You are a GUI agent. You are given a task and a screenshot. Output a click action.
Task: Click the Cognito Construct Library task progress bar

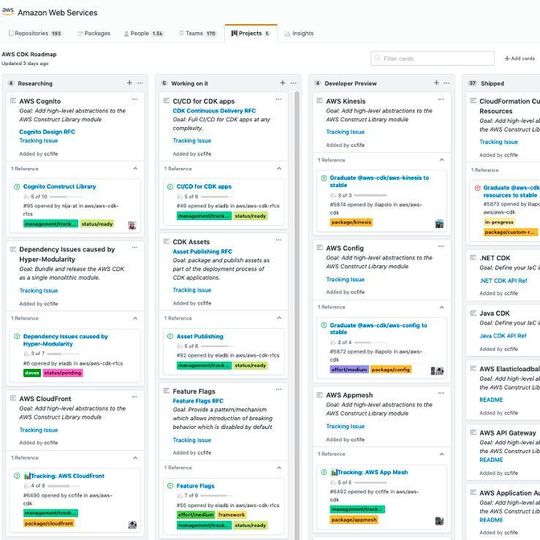tap(65, 197)
